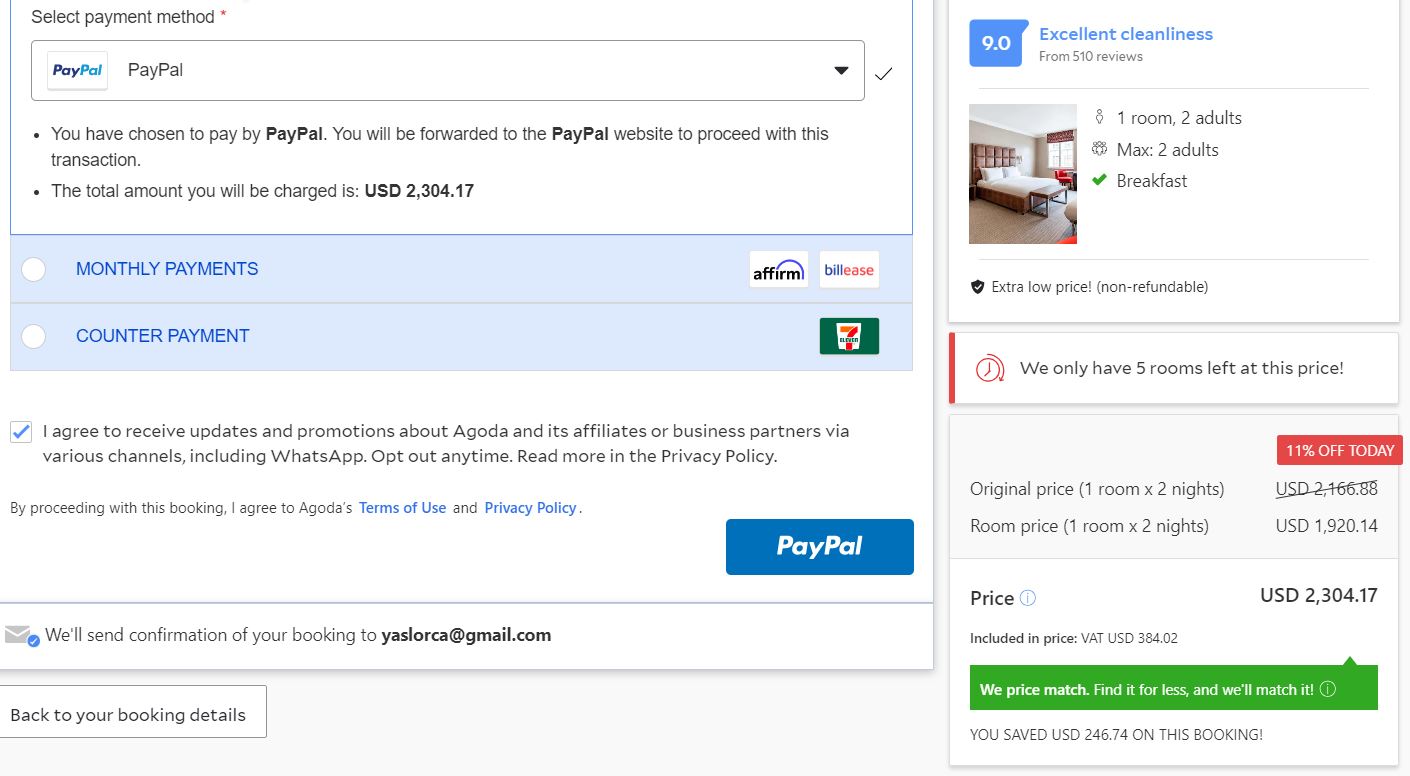Screen dimensions: 1410x776
Task: Select the Monthly Payments radio button
Action: [x=34, y=269]
